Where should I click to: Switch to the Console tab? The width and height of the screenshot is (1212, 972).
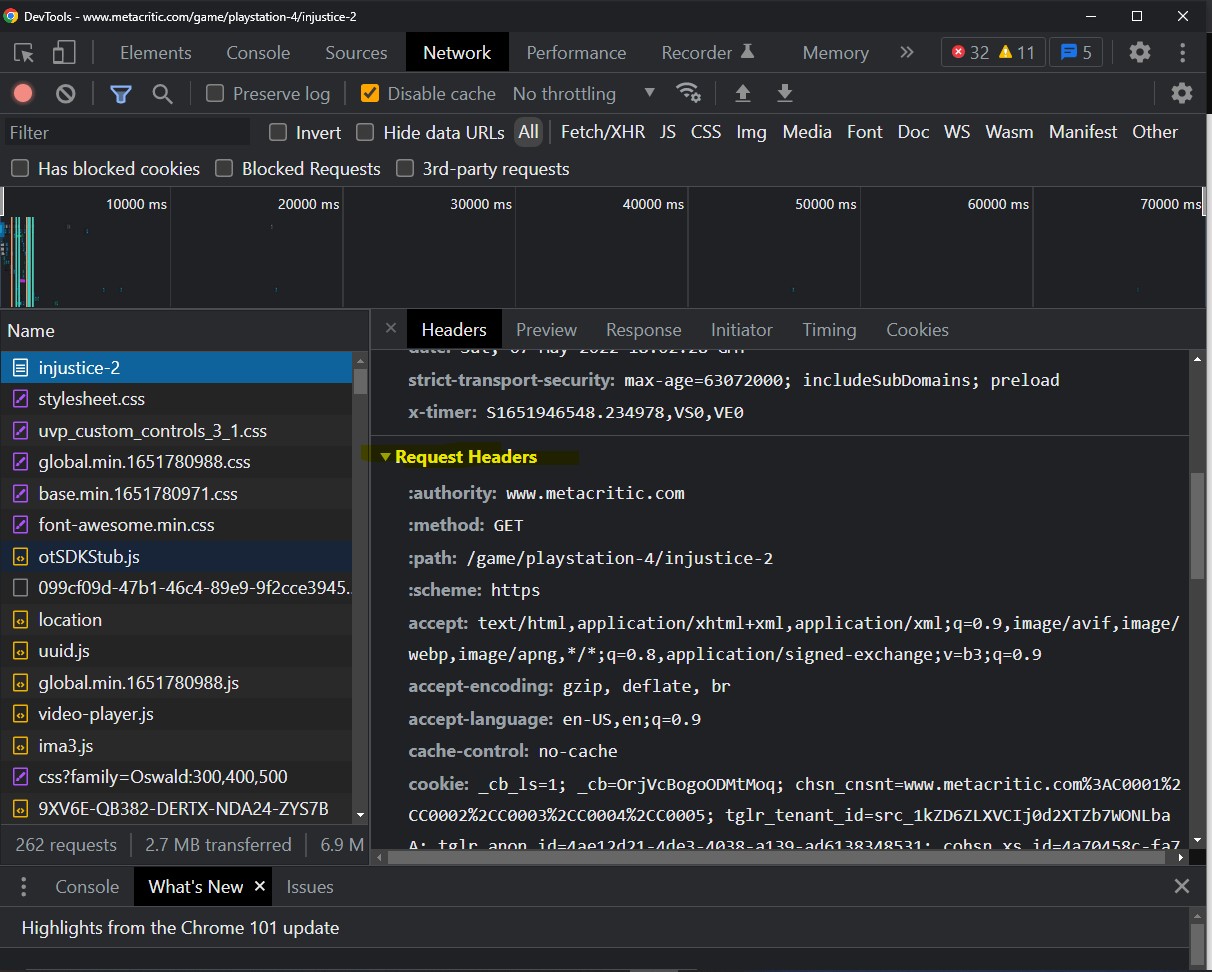[258, 52]
